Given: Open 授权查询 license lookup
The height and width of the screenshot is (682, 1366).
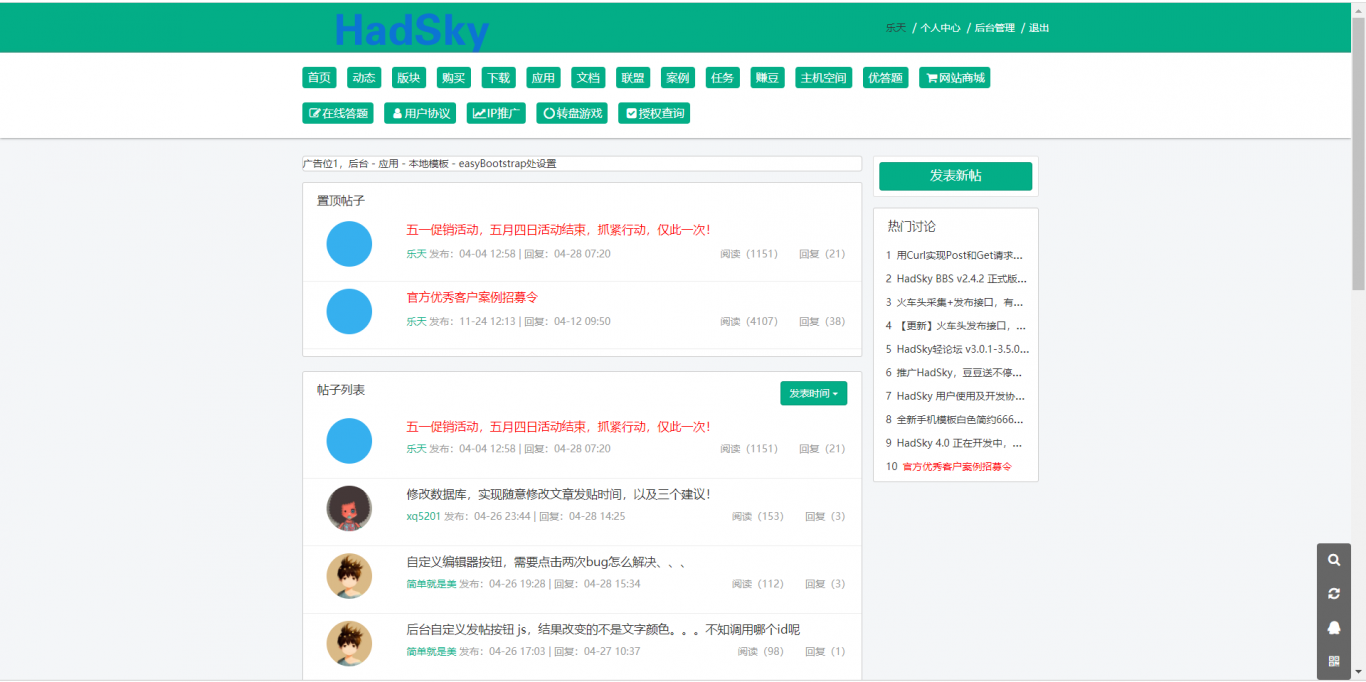Looking at the screenshot, I should click(654, 113).
